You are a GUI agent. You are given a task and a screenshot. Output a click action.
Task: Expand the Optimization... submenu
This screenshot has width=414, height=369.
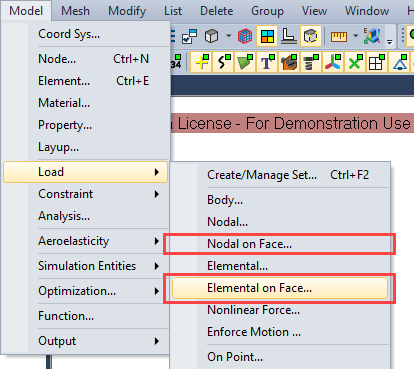(x=86, y=291)
